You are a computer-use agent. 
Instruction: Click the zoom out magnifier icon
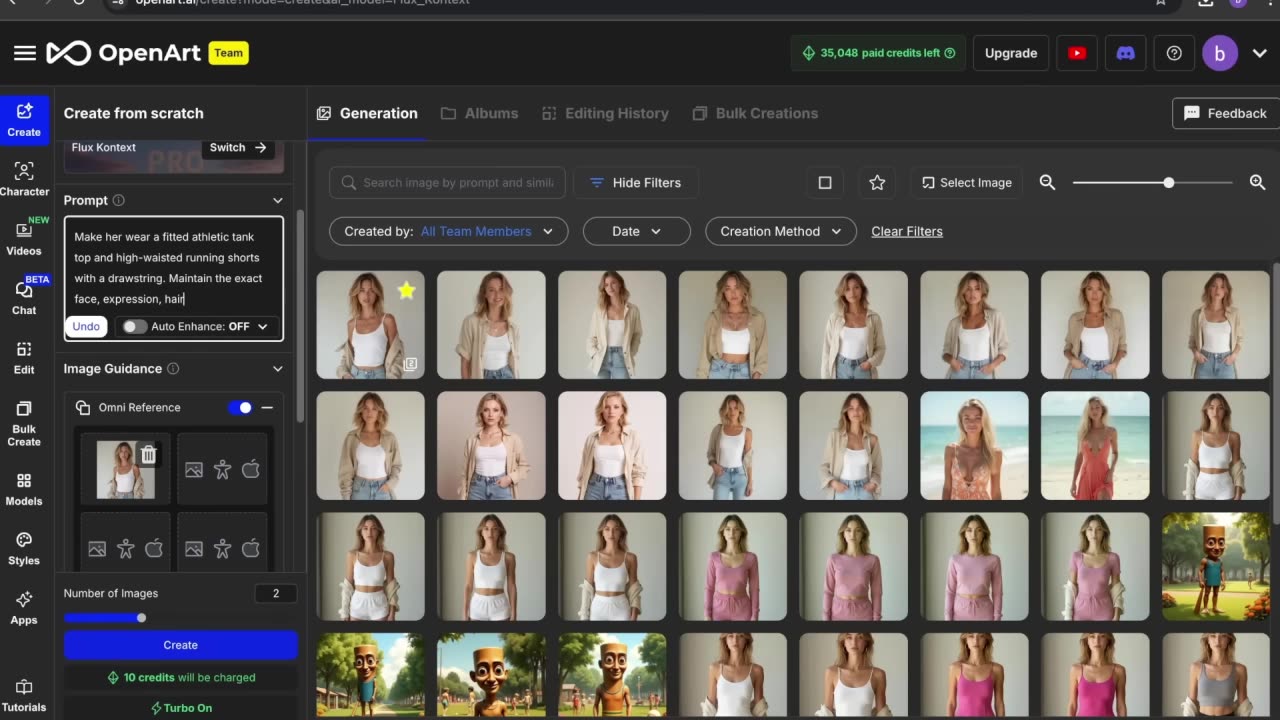coord(1047,182)
